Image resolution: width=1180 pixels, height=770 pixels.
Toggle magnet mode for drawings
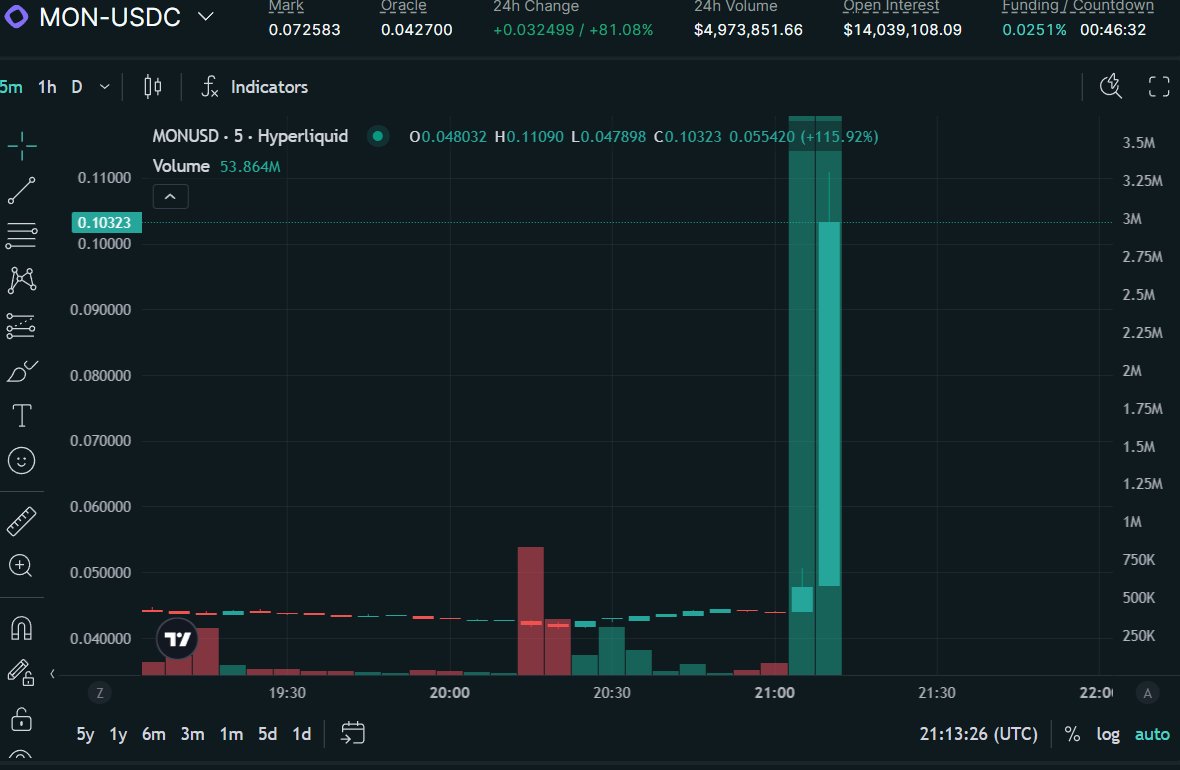(x=21, y=628)
